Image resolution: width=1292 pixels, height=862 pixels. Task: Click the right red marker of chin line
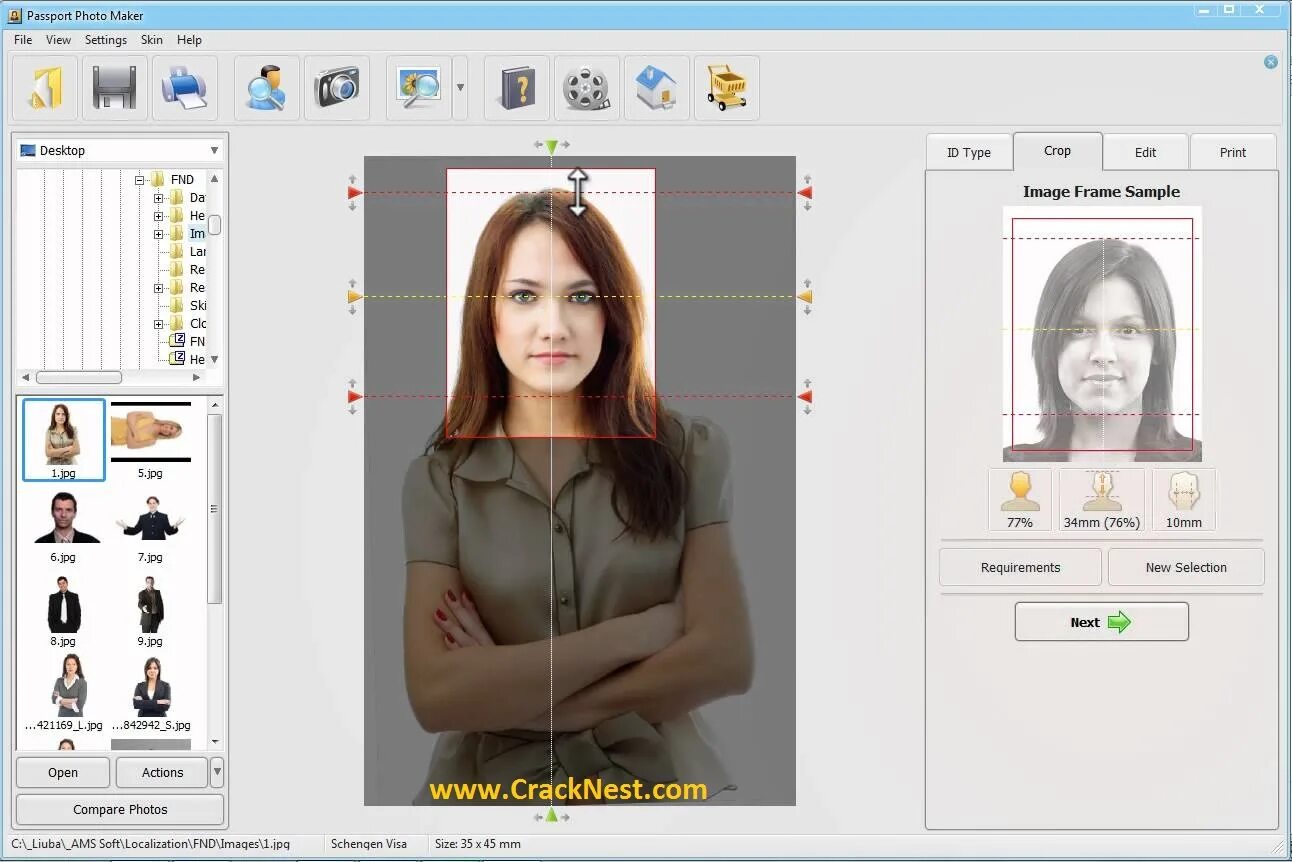(x=805, y=397)
